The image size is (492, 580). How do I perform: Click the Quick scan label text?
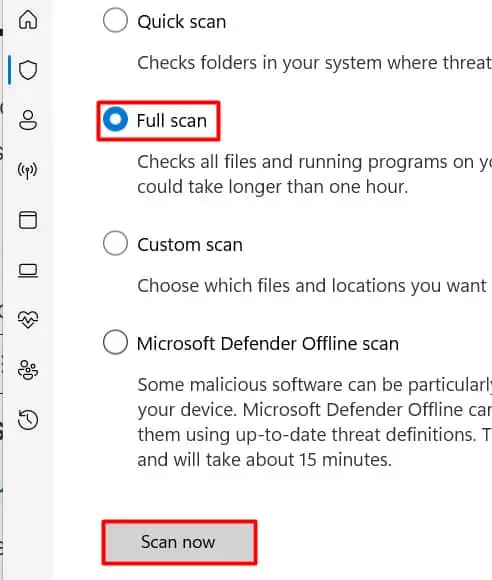coord(182,22)
